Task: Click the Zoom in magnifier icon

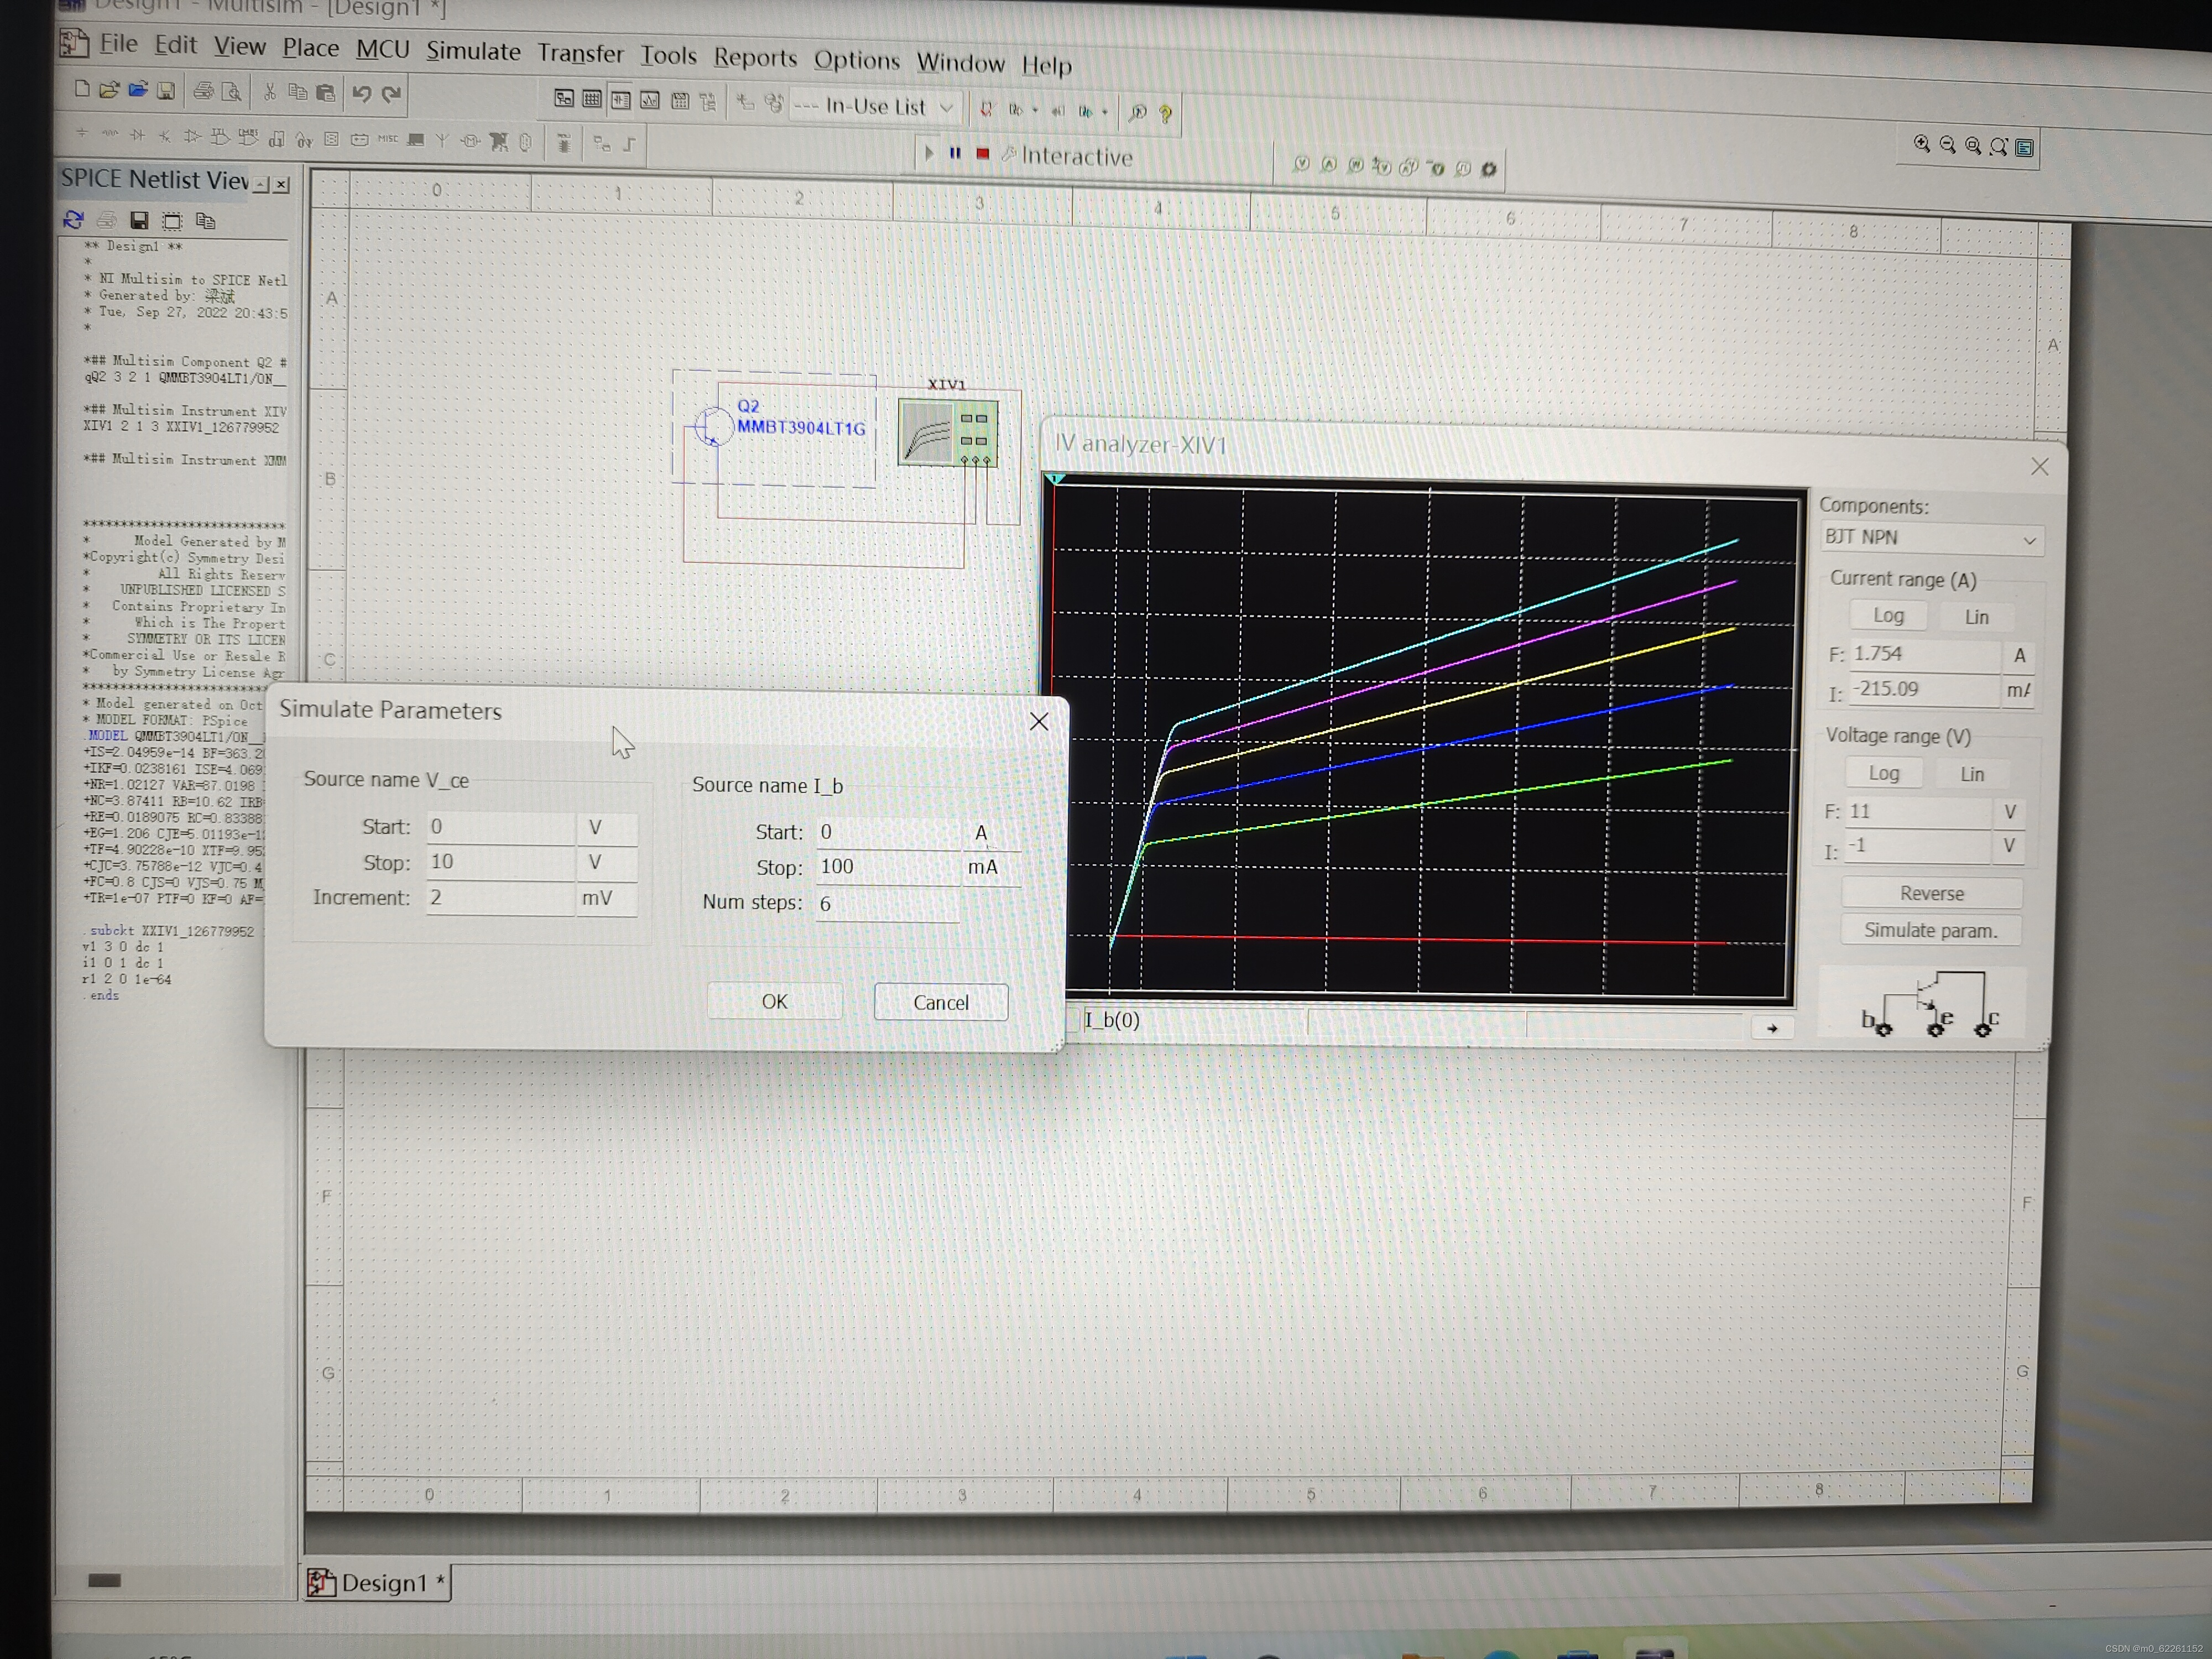Action: 1921,145
